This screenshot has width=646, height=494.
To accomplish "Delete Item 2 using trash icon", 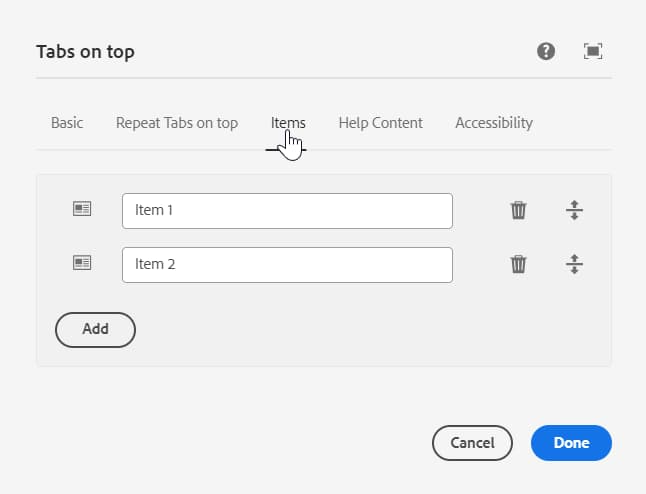I will pos(518,264).
